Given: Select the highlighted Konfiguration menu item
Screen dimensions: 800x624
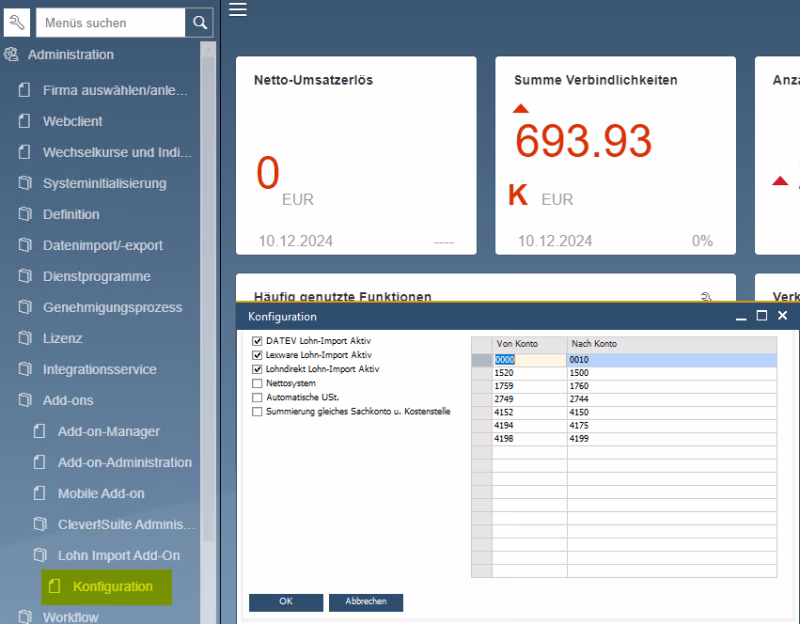Looking at the screenshot, I should (112, 586).
